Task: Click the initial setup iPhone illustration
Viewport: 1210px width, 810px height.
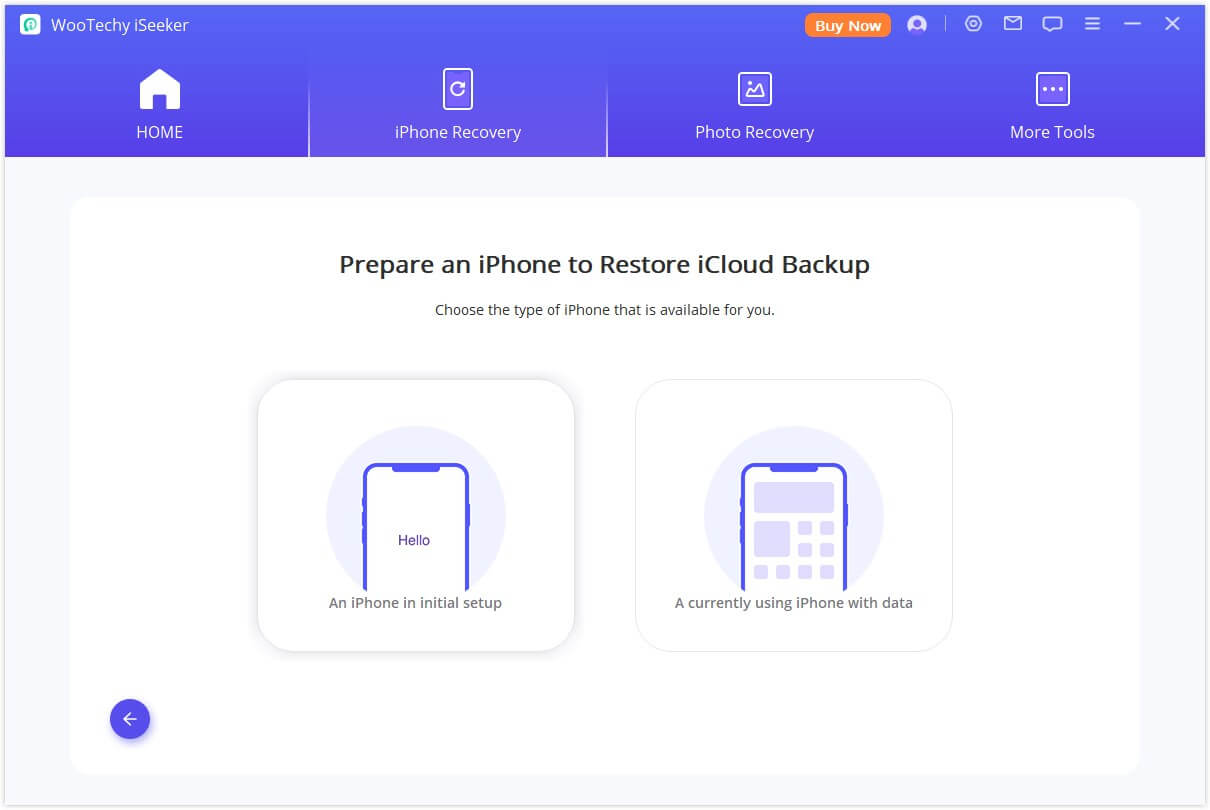Action: click(416, 515)
